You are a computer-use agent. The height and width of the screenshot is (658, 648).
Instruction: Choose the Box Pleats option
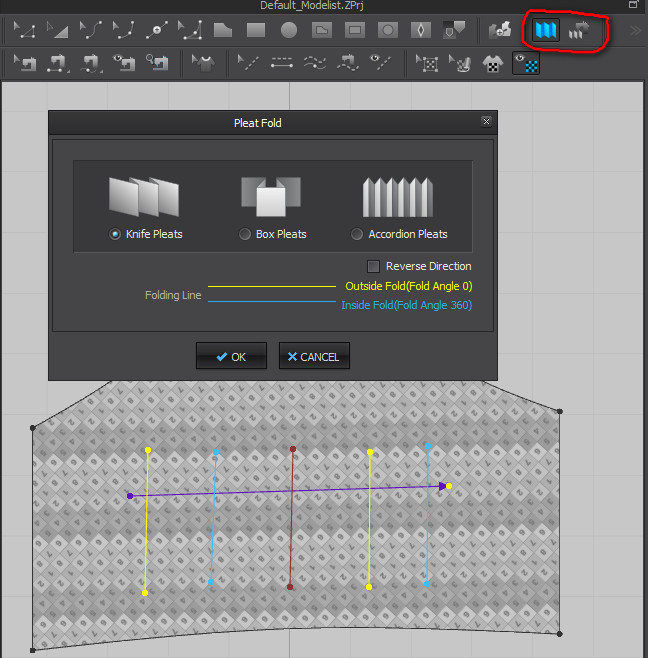click(x=245, y=234)
